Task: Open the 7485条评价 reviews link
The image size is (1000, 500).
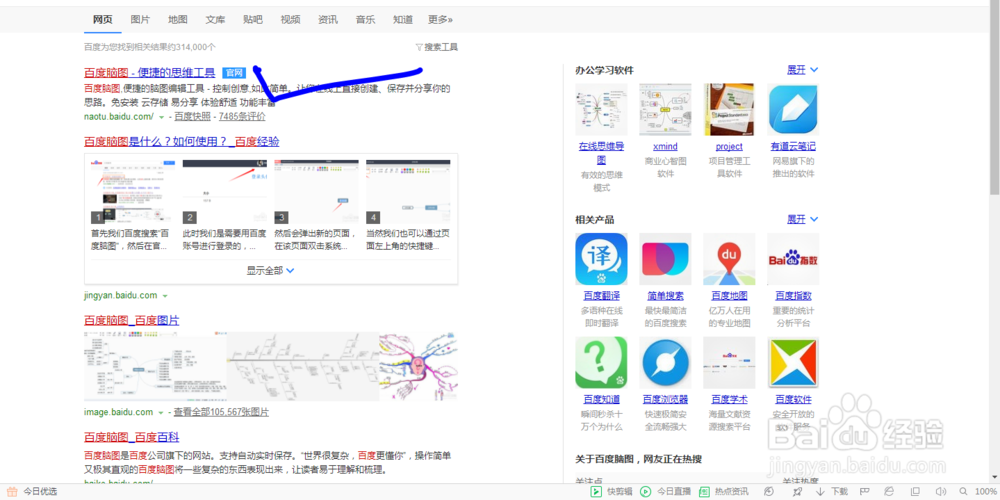Action: click(242, 117)
